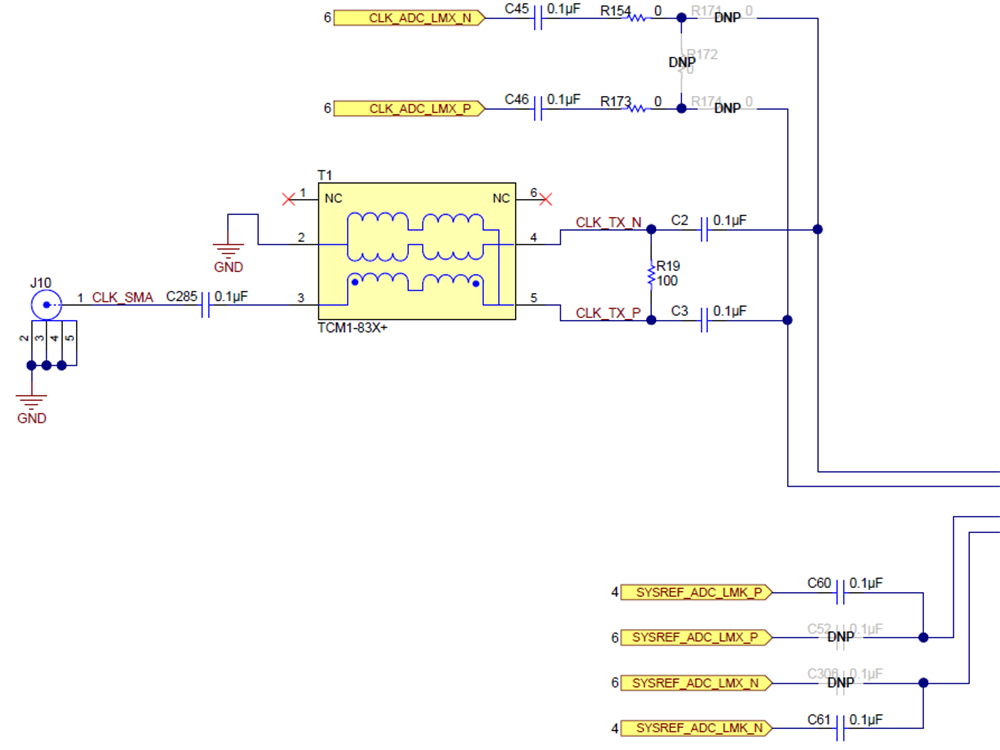Image resolution: width=1000 pixels, height=750 pixels.
Task: Click zero-ohm resistor R154
Action: (637, 18)
